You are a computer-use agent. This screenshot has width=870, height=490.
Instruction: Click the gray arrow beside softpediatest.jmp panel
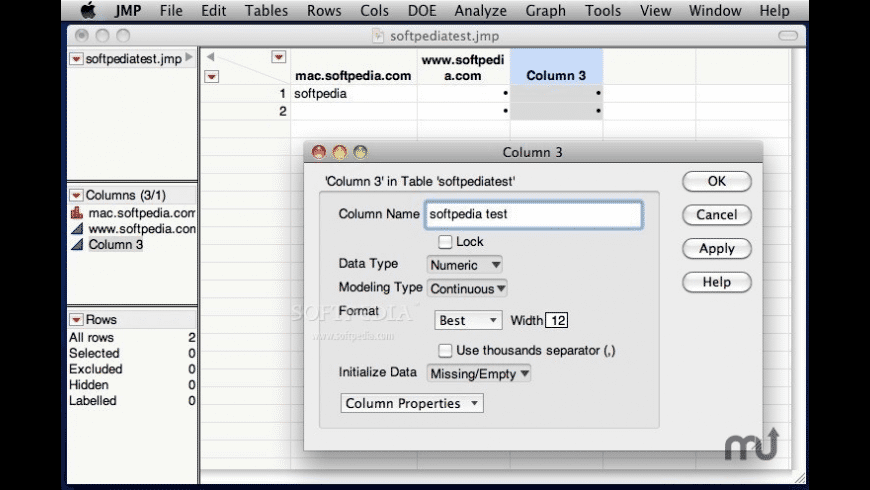pyautogui.click(x=189, y=57)
